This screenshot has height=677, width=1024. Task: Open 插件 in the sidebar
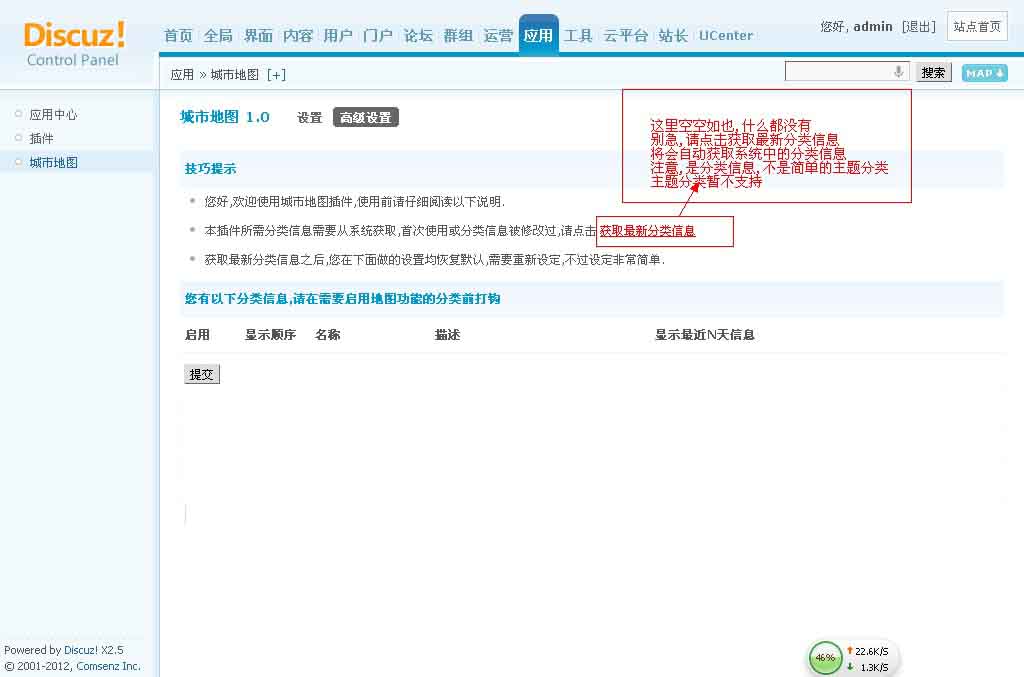pos(41,138)
